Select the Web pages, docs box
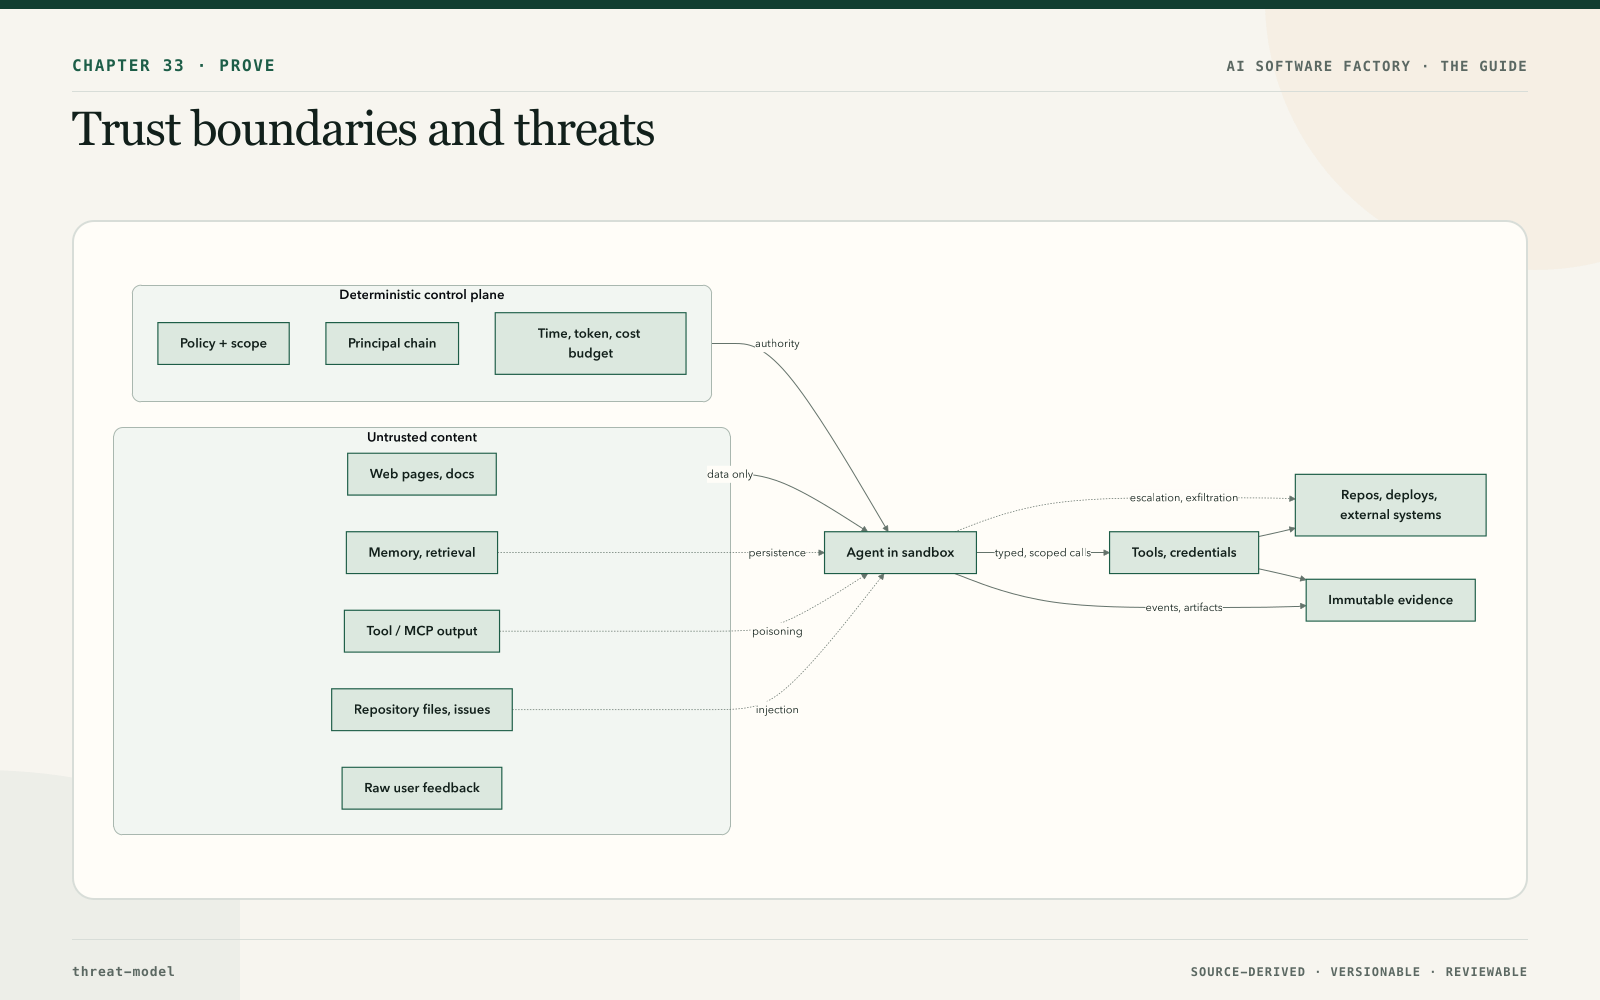 pyautogui.click(x=422, y=474)
